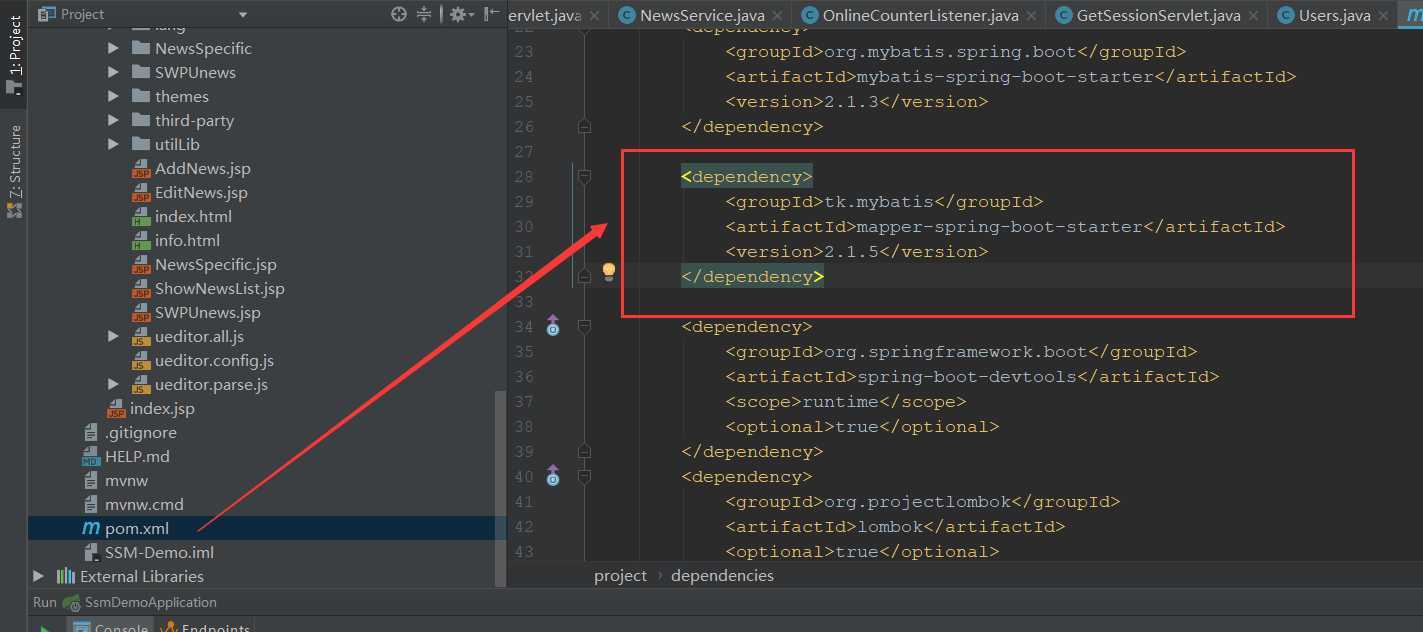Screen dimensions: 1423x632
Task: Click the yellow lightbulb intention icon on line 32
Action: [x=608, y=272]
